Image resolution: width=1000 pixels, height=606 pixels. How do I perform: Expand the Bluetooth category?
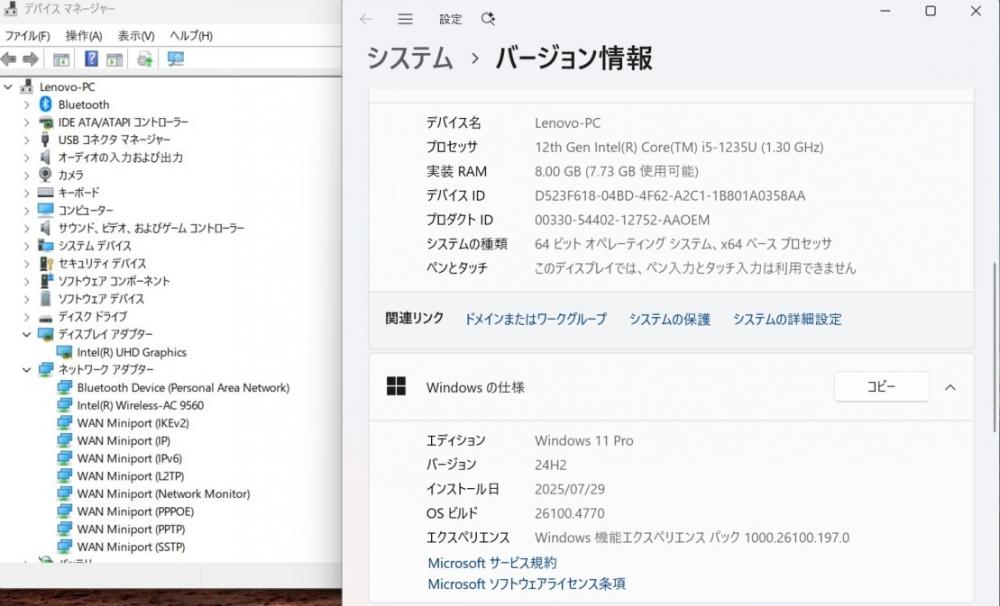click(26, 105)
